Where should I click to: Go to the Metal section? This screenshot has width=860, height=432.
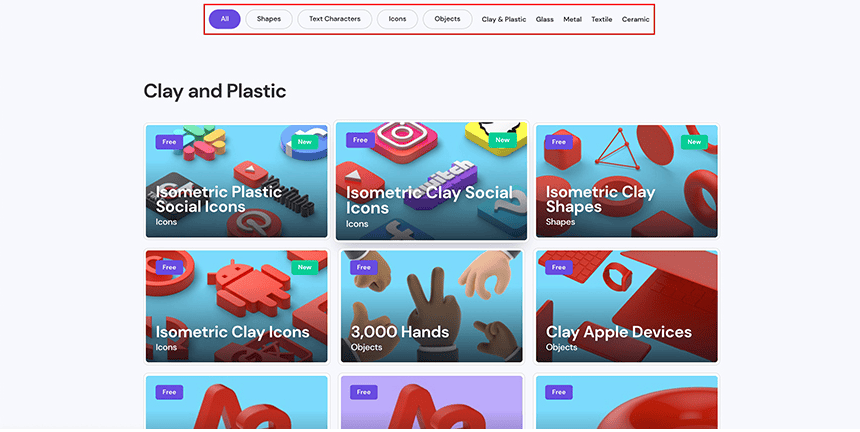tap(572, 19)
